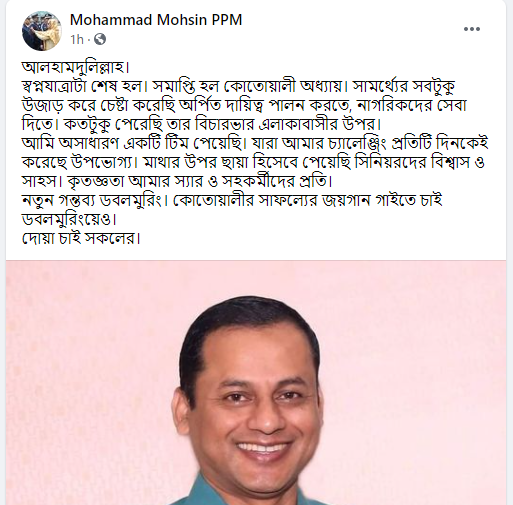Click the opening line আলহামদুলিল্লাহ।
Viewport: 513px width, 505px height.
pyautogui.click(x=76, y=67)
